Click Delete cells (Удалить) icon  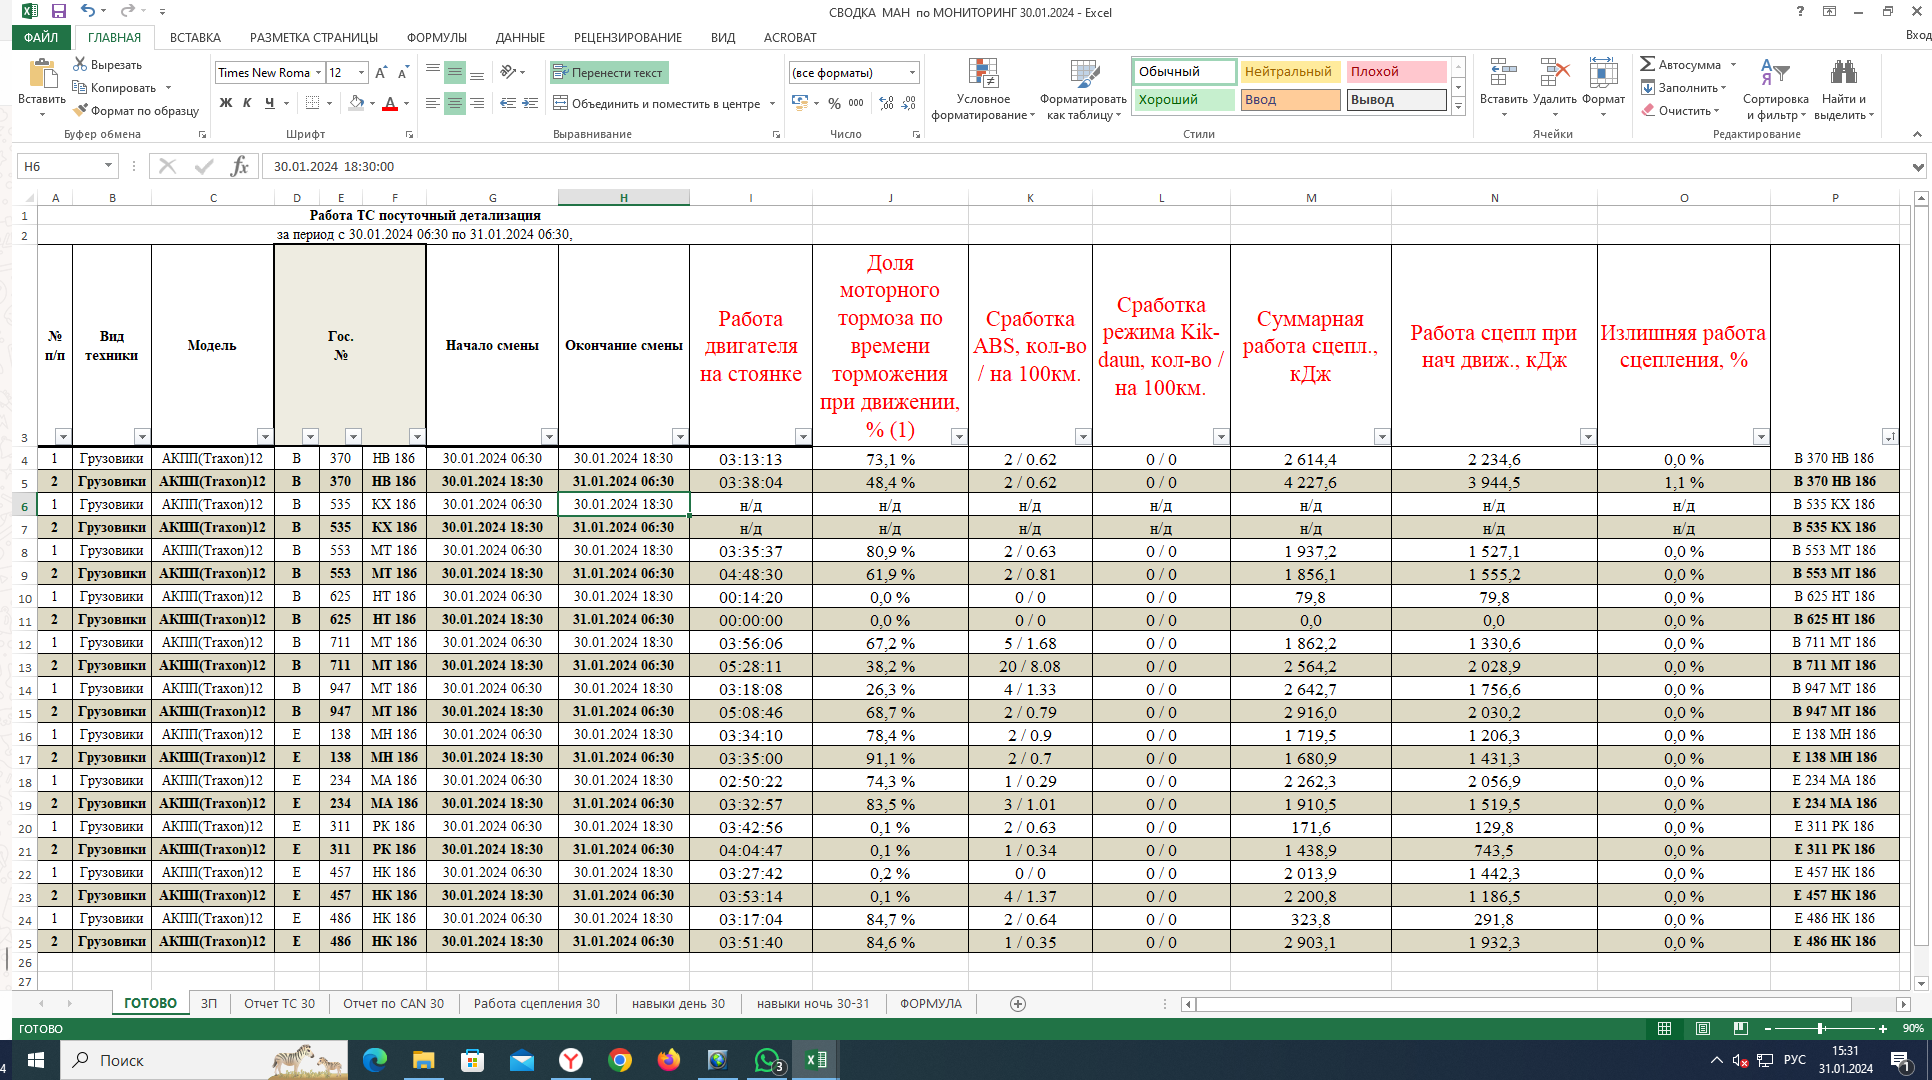pos(1554,73)
